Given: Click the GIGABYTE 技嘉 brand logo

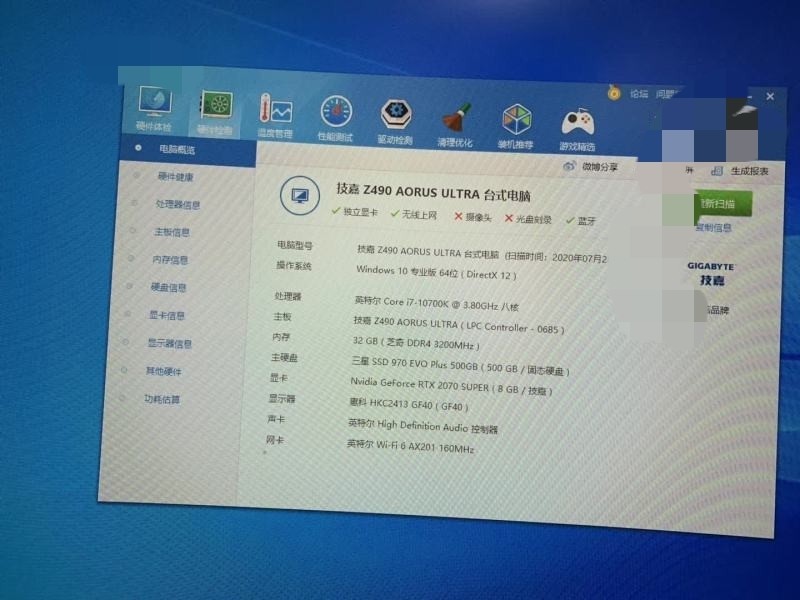Looking at the screenshot, I should pyautogui.click(x=711, y=274).
